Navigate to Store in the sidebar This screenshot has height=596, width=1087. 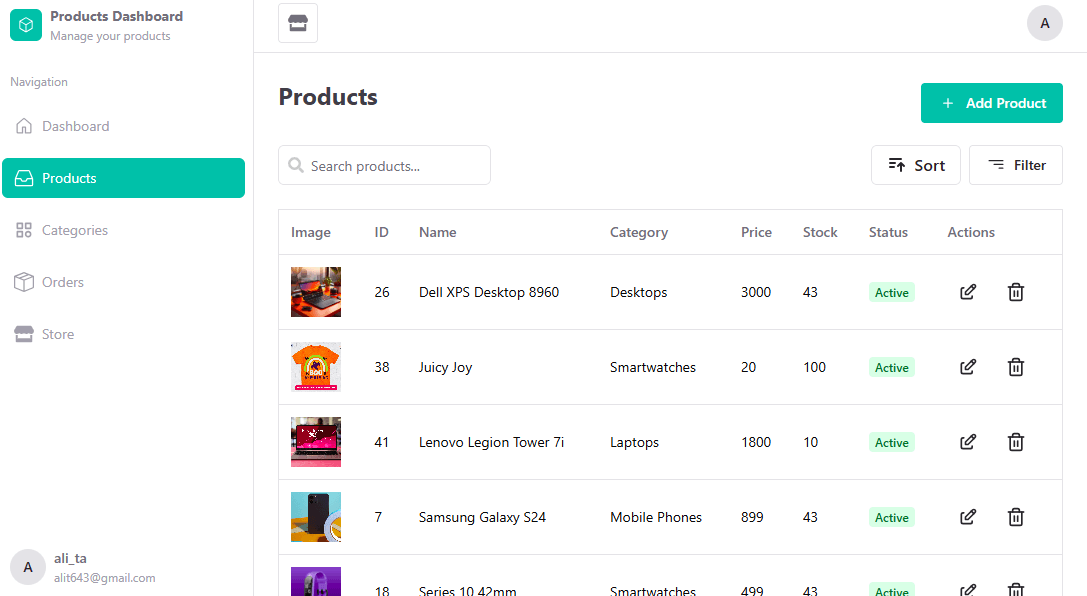(x=123, y=334)
